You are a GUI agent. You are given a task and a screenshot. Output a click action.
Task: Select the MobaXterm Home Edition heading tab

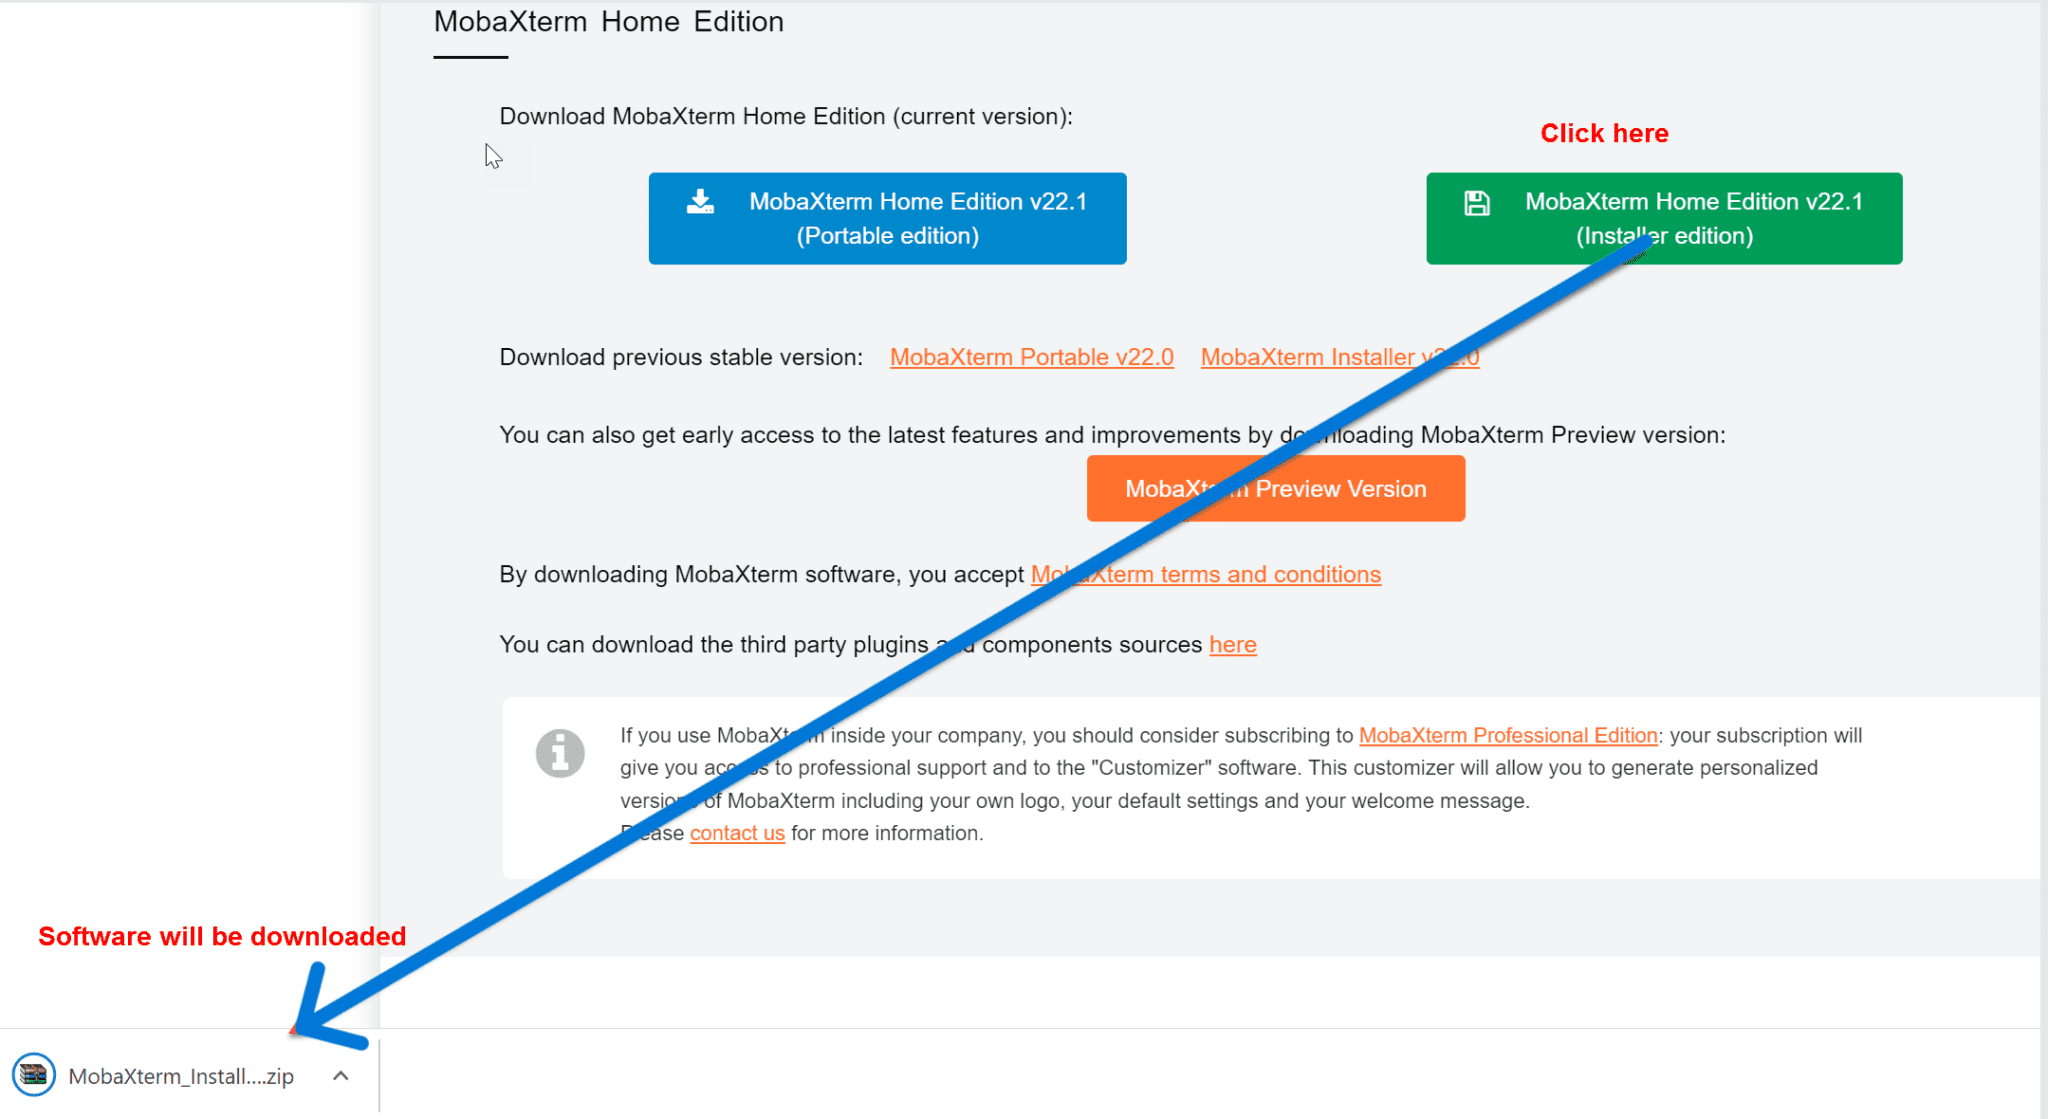click(607, 21)
